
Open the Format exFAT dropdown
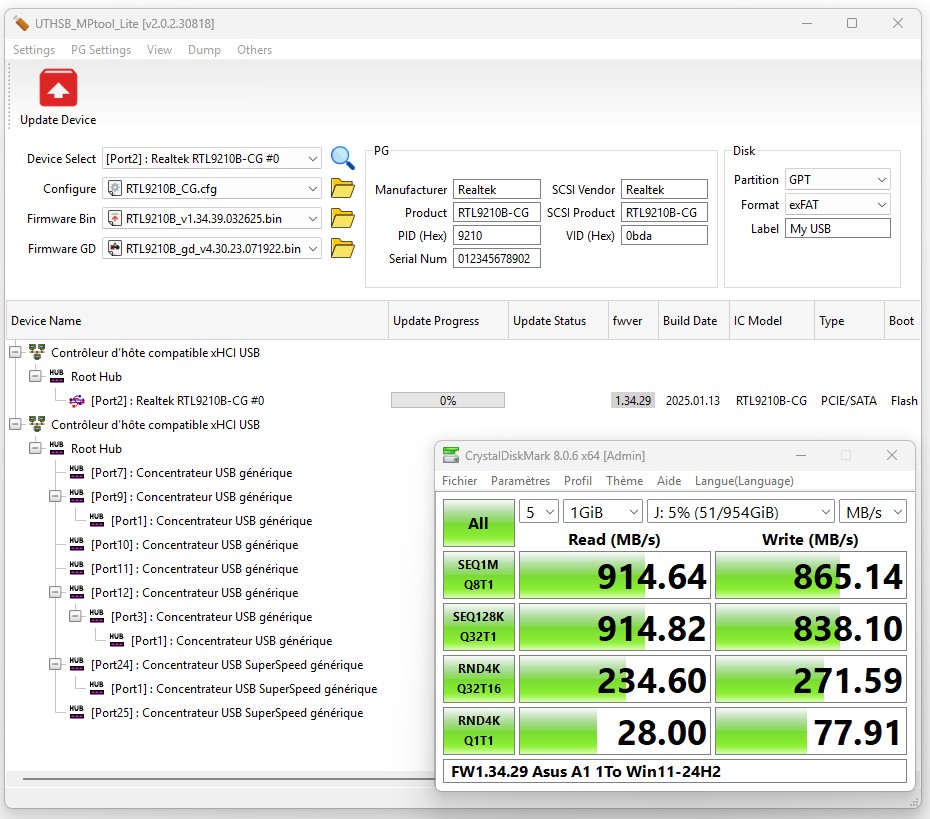(x=837, y=204)
